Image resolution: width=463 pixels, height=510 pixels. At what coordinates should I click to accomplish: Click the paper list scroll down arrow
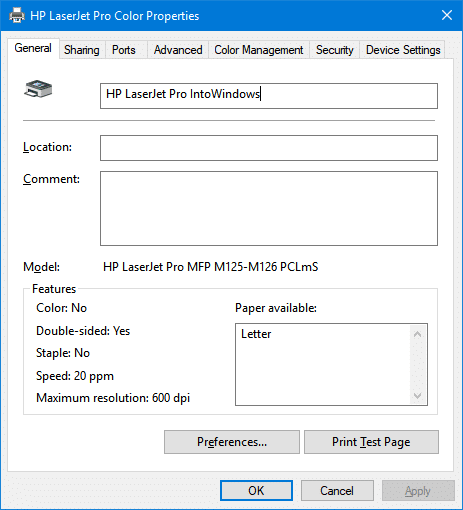[417, 396]
